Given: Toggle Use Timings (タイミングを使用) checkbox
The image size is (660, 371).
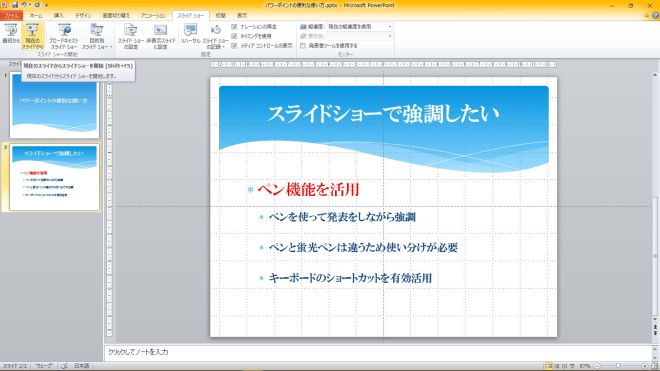Looking at the screenshot, I should [234, 36].
